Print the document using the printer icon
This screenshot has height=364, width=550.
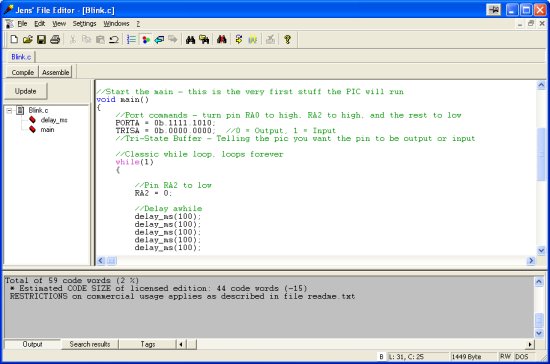pos(55,39)
